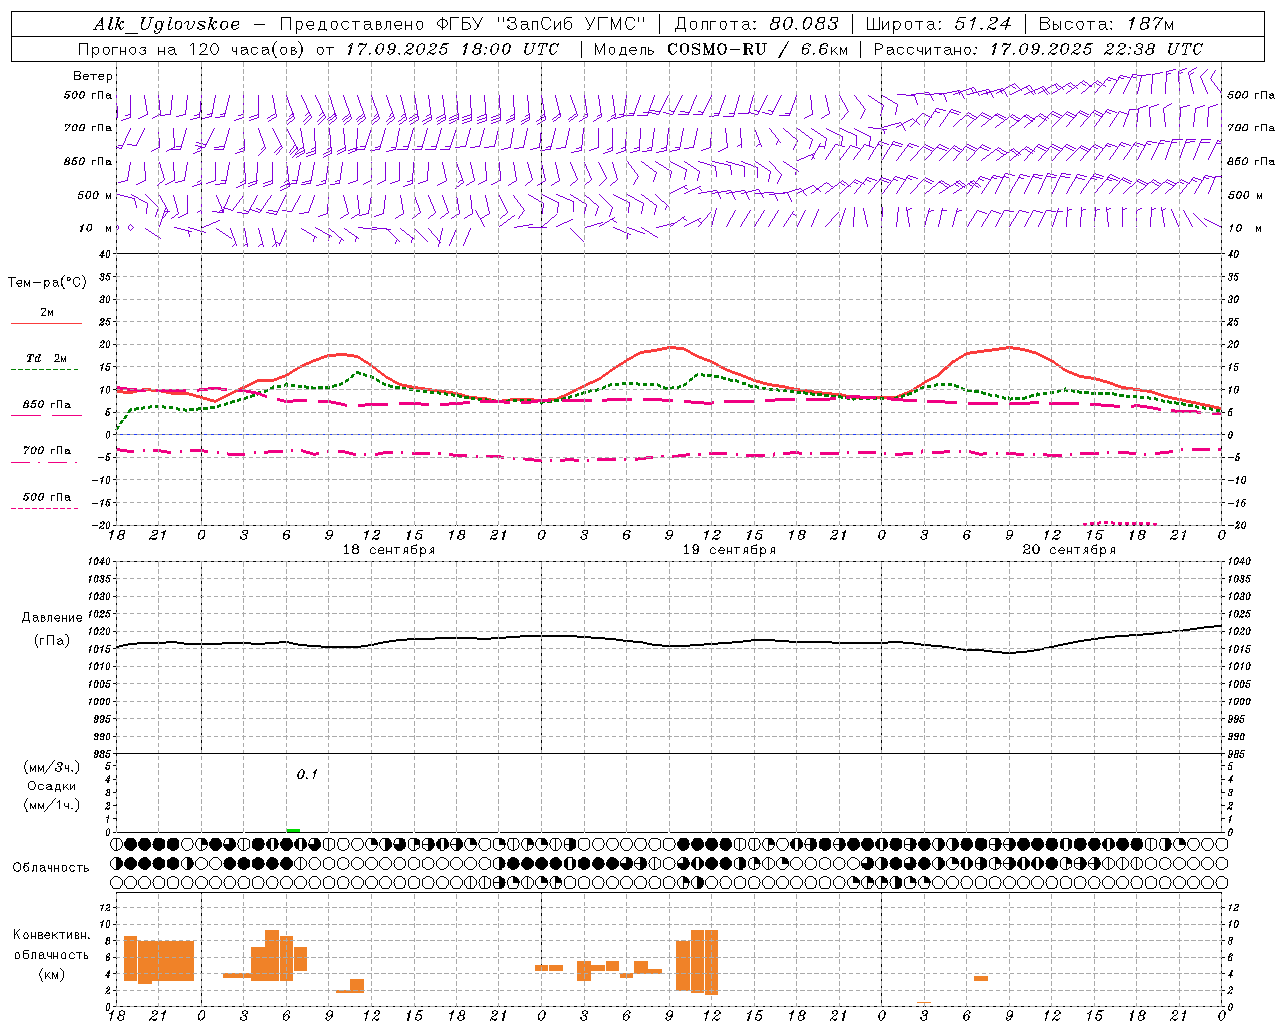
Task: Click the forecast start 17.09.2025 18:00 UTC
Action: pos(452,49)
